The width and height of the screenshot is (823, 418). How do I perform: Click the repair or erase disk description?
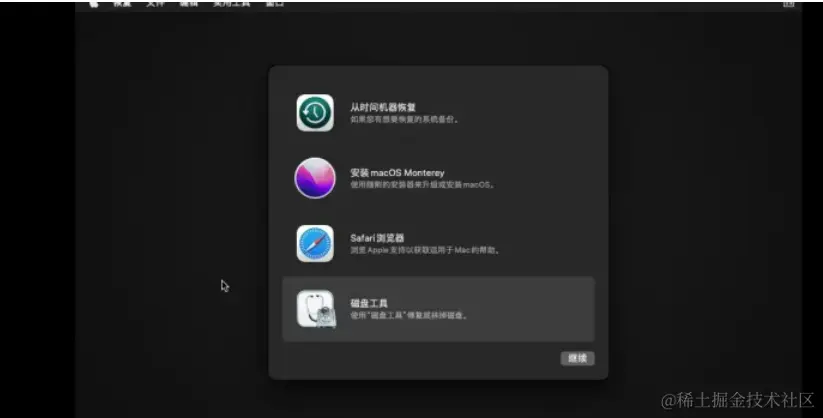[x=409, y=315]
